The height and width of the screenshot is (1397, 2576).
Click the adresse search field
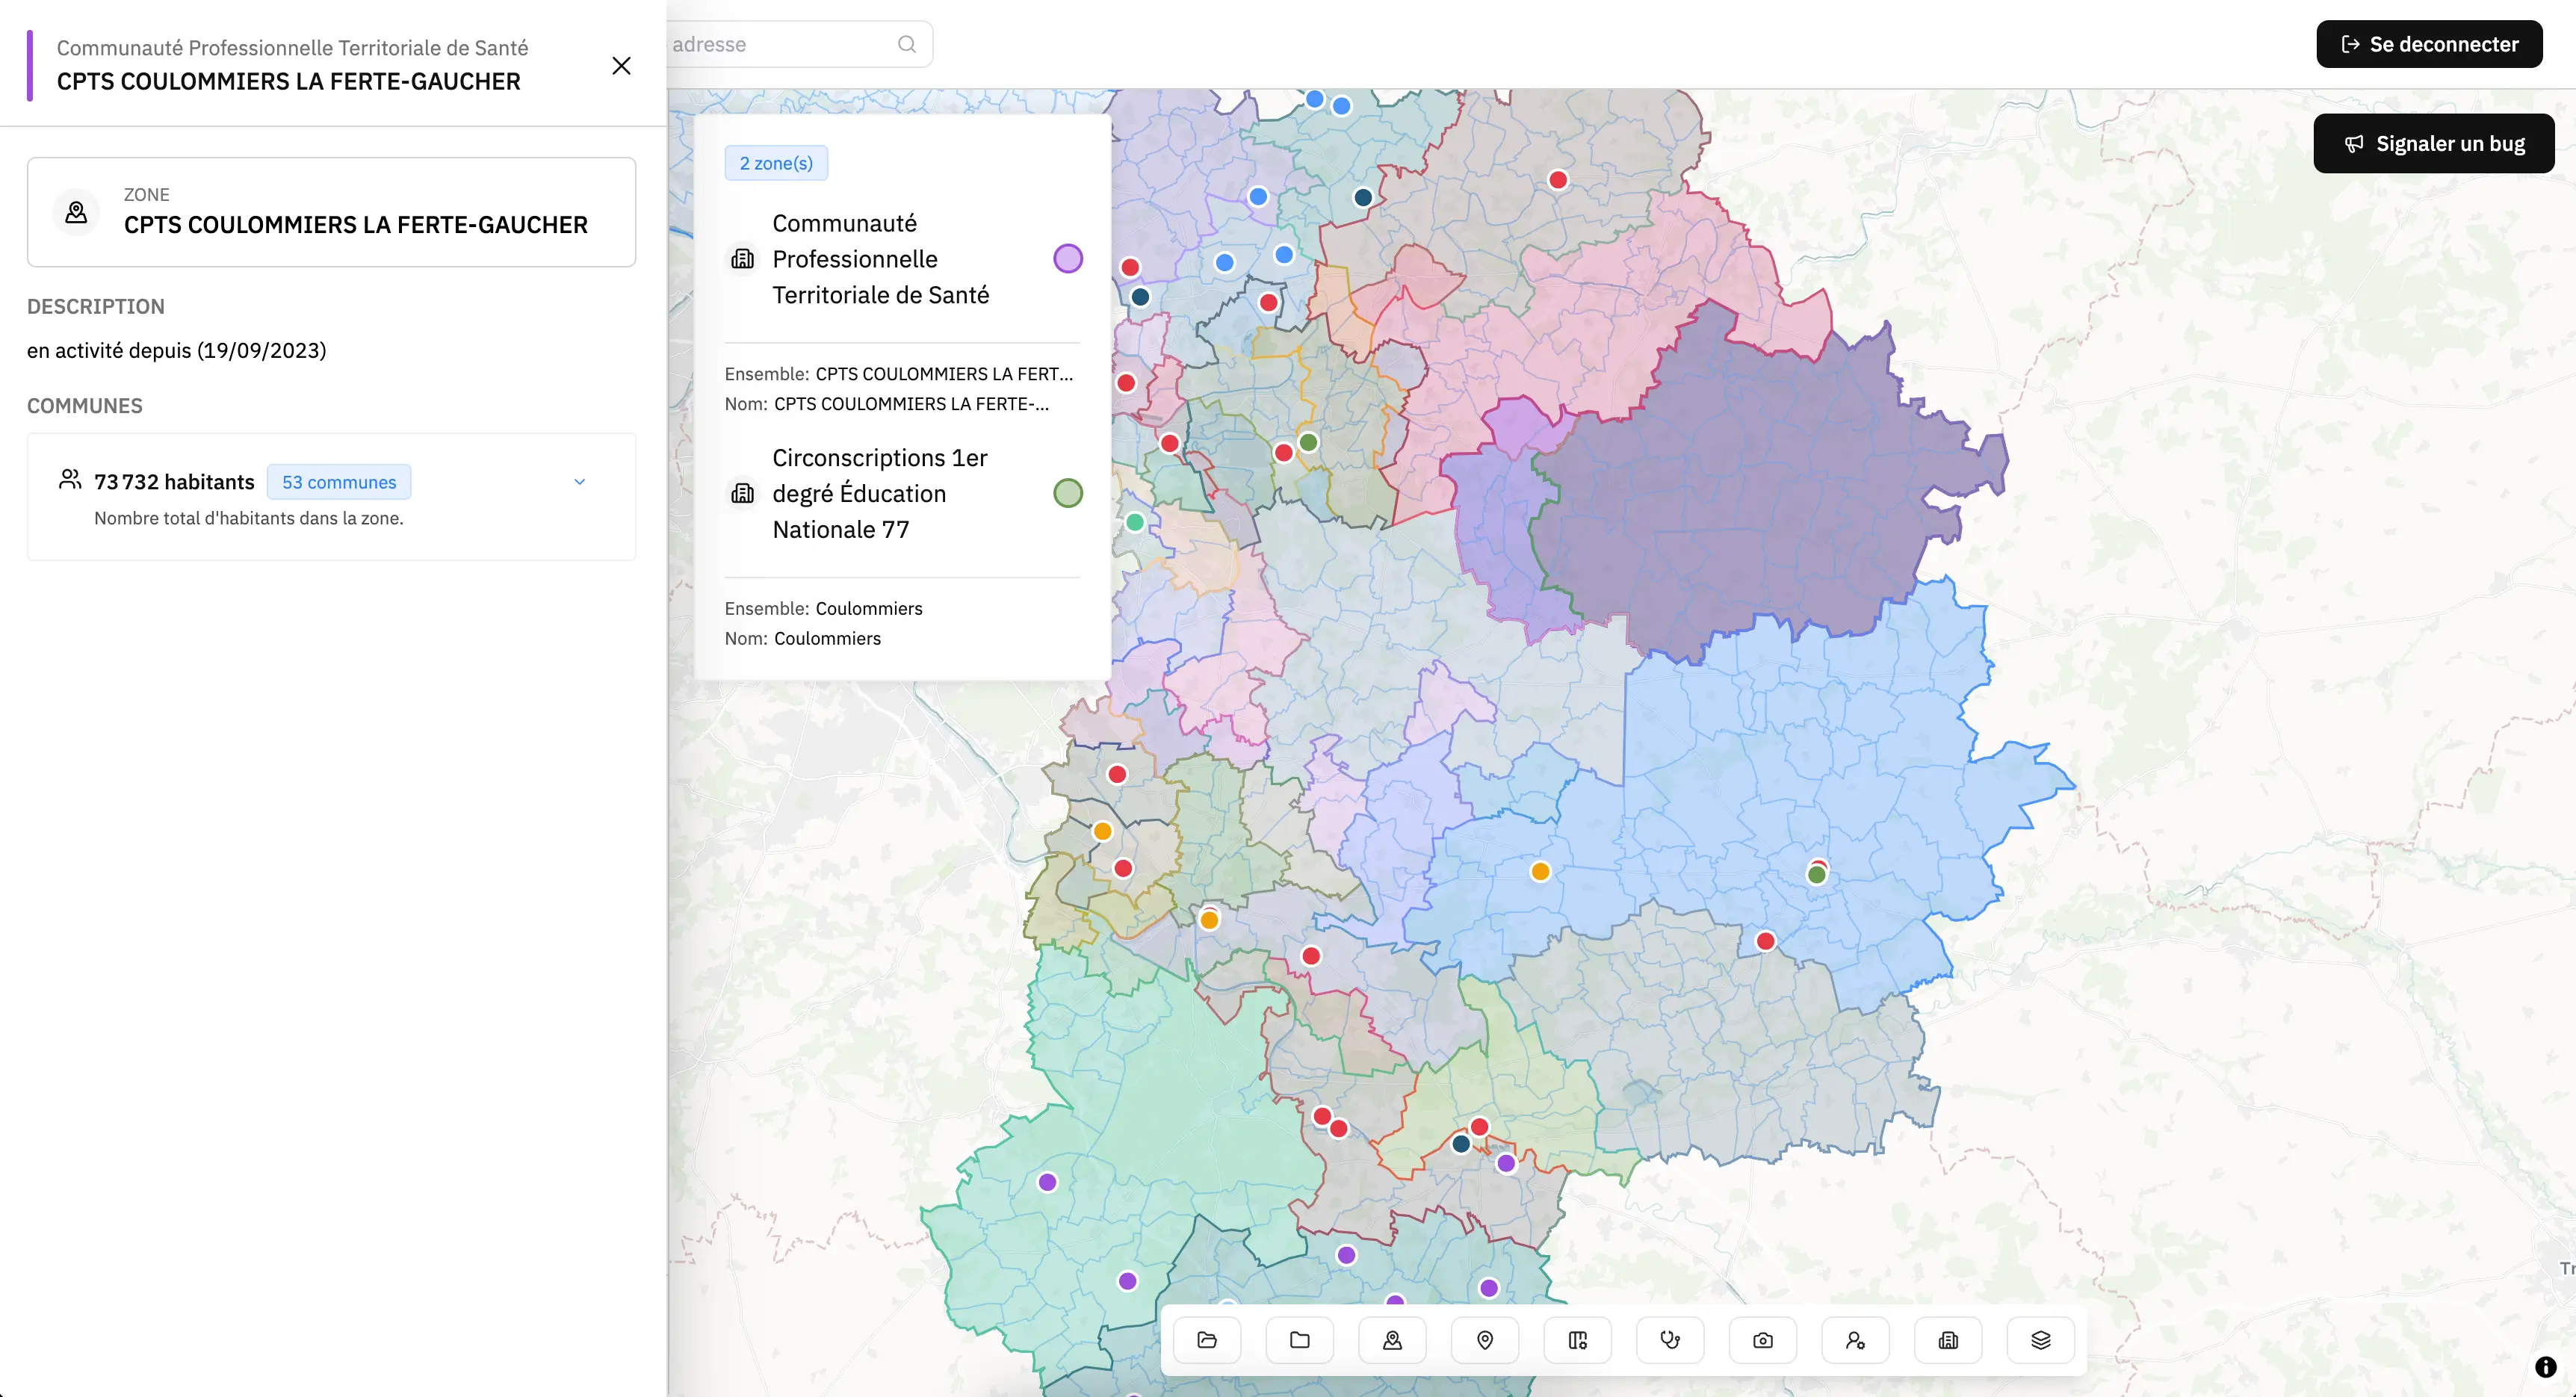780,44
